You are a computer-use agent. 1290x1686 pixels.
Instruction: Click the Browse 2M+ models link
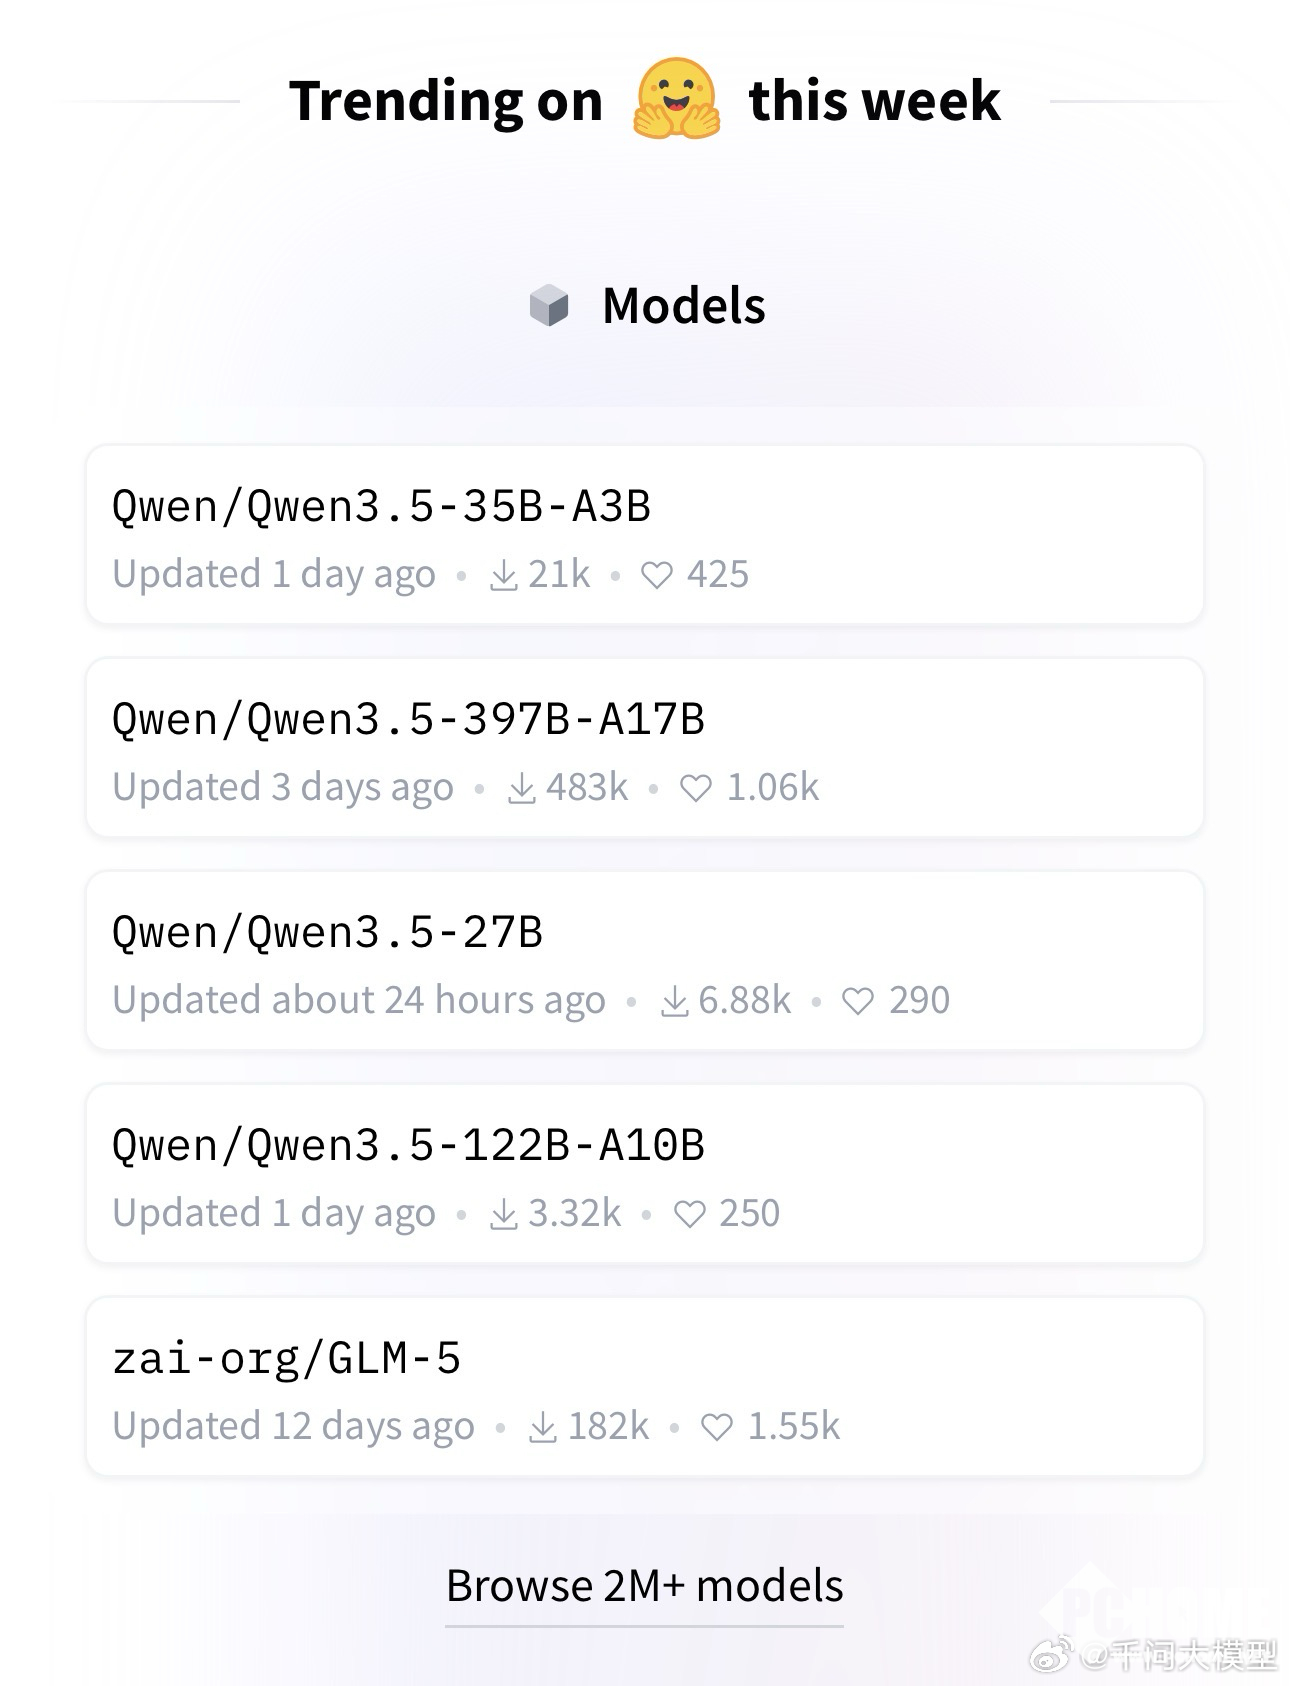[x=644, y=1586]
